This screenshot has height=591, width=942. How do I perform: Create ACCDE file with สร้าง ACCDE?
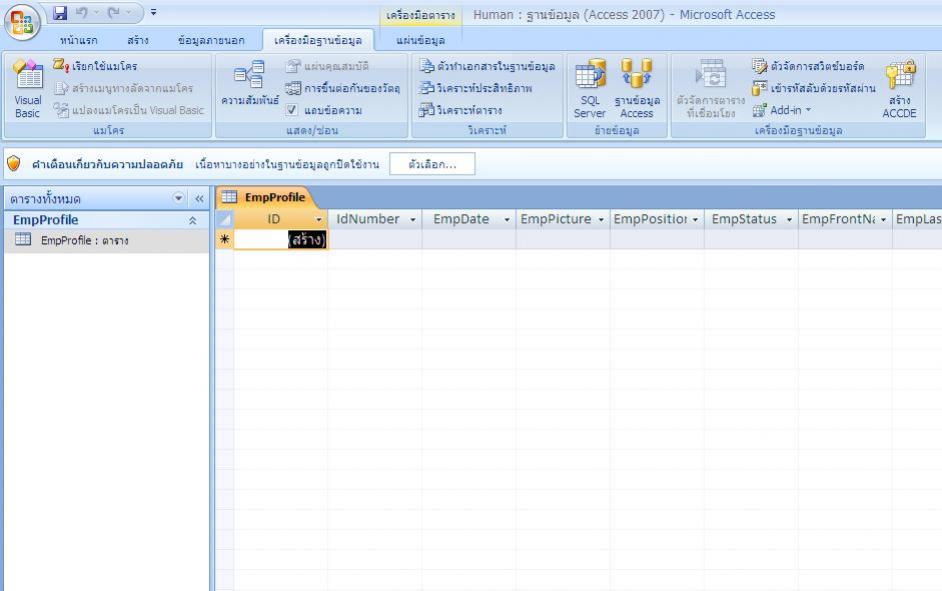coord(899,89)
